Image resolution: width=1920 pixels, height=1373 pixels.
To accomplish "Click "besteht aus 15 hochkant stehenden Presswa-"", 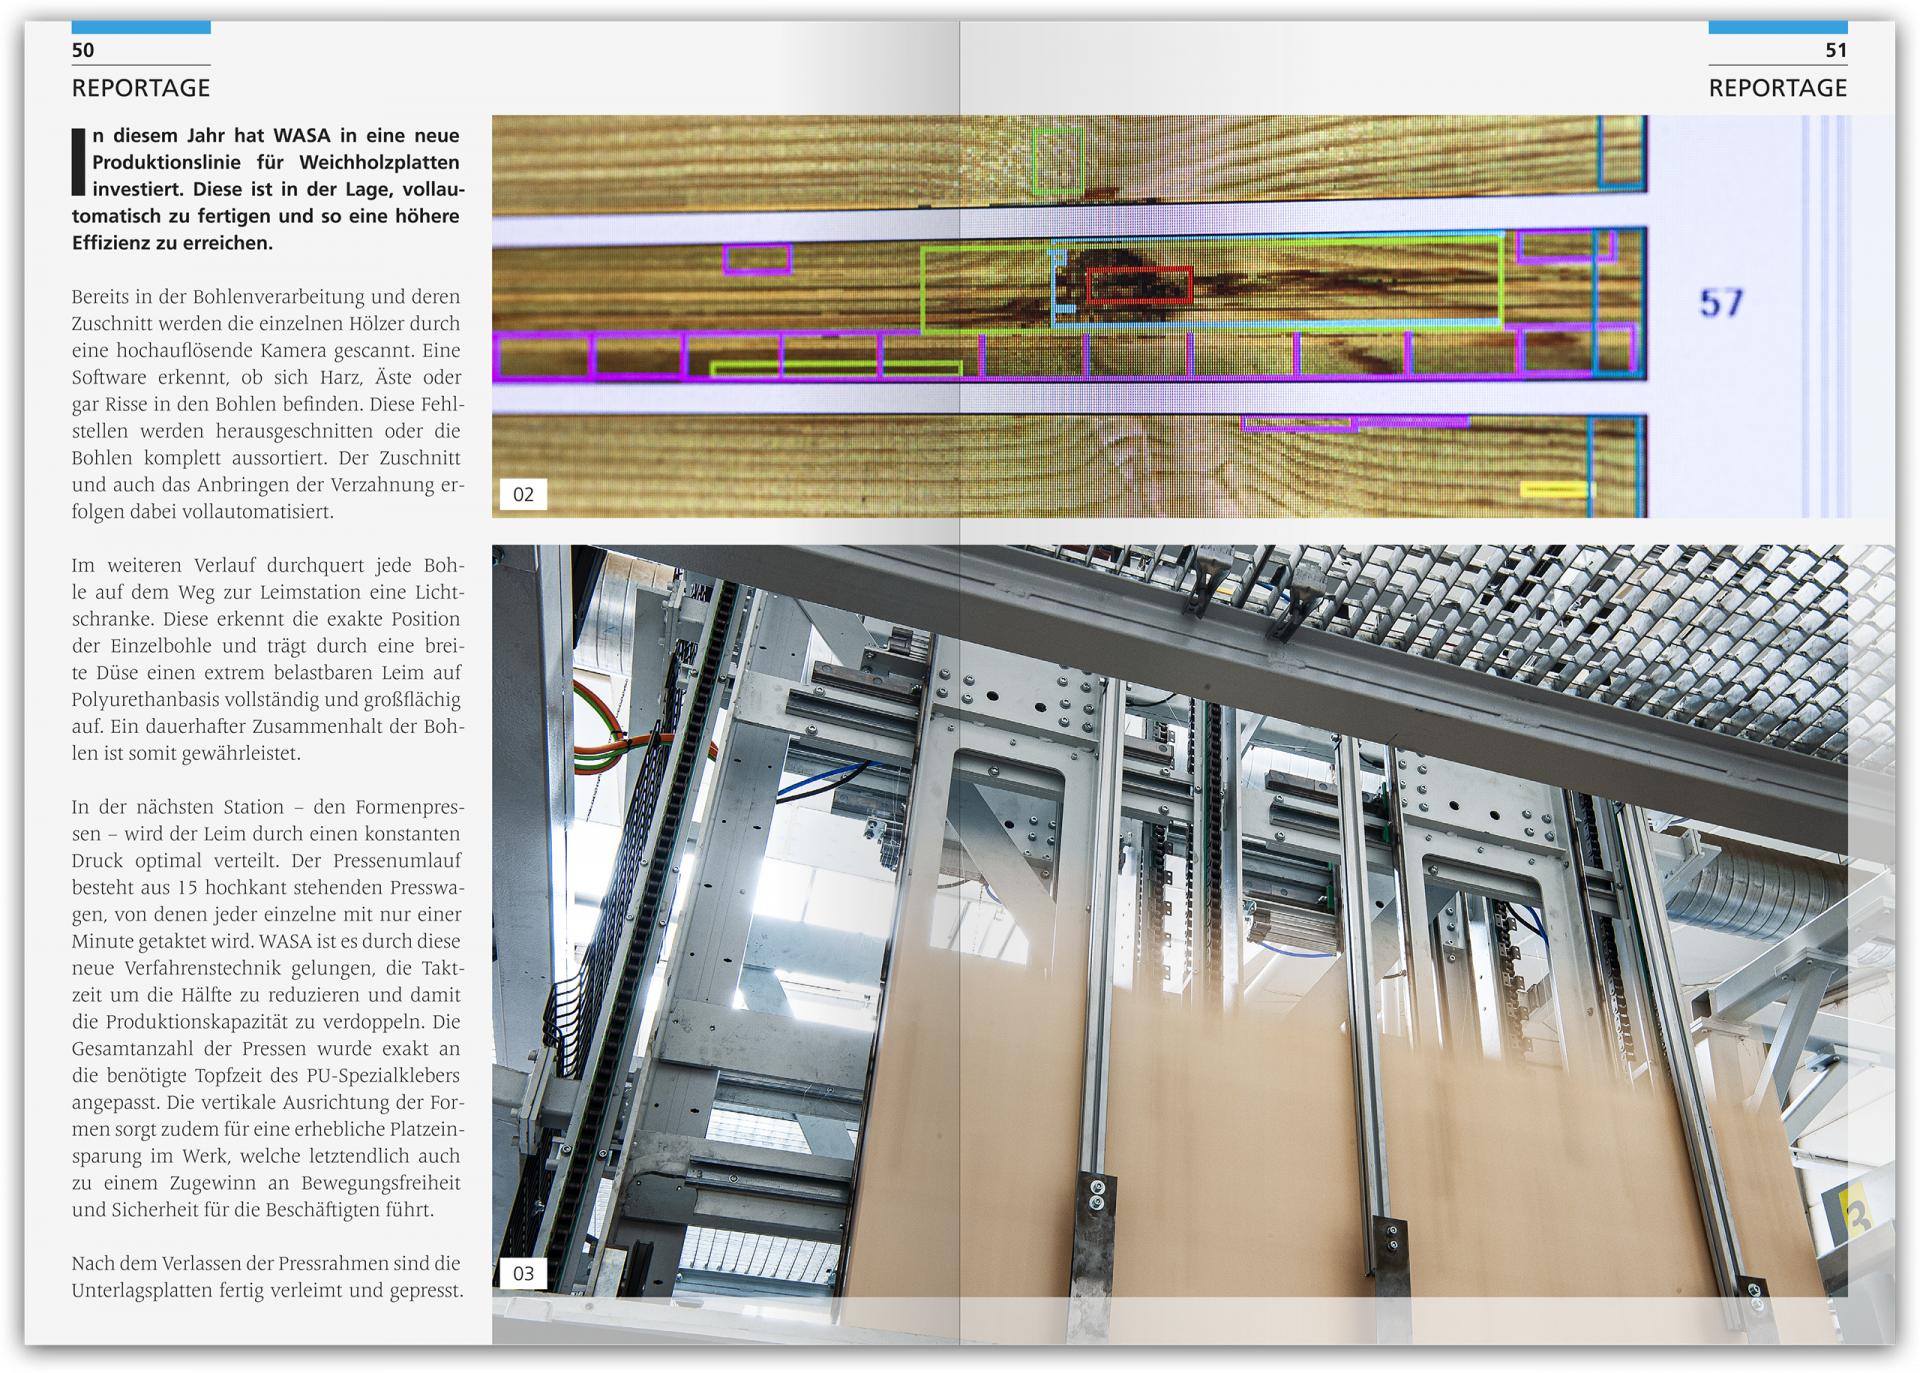I will point(268,888).
